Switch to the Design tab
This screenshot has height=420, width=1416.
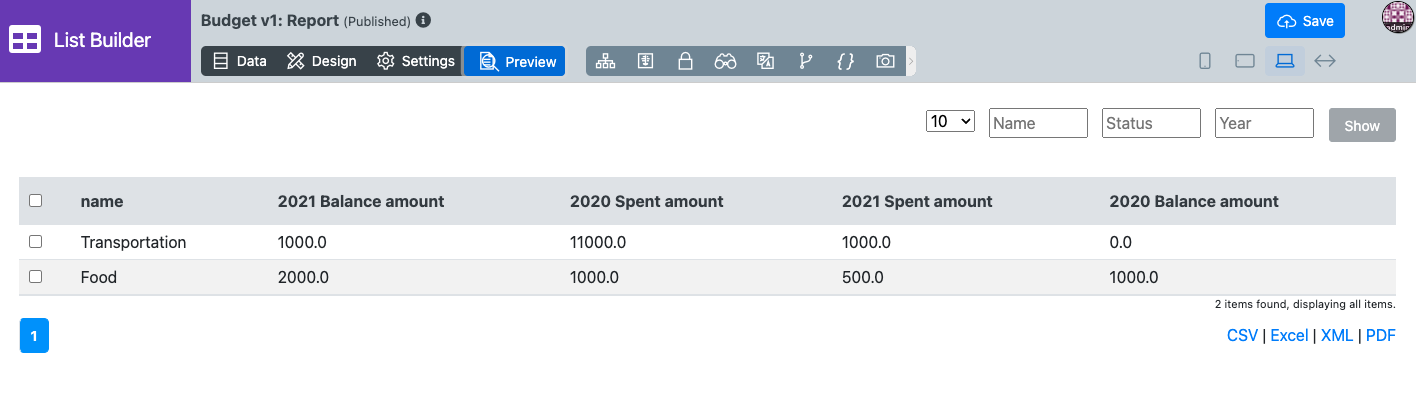click(x=322, y=61)
